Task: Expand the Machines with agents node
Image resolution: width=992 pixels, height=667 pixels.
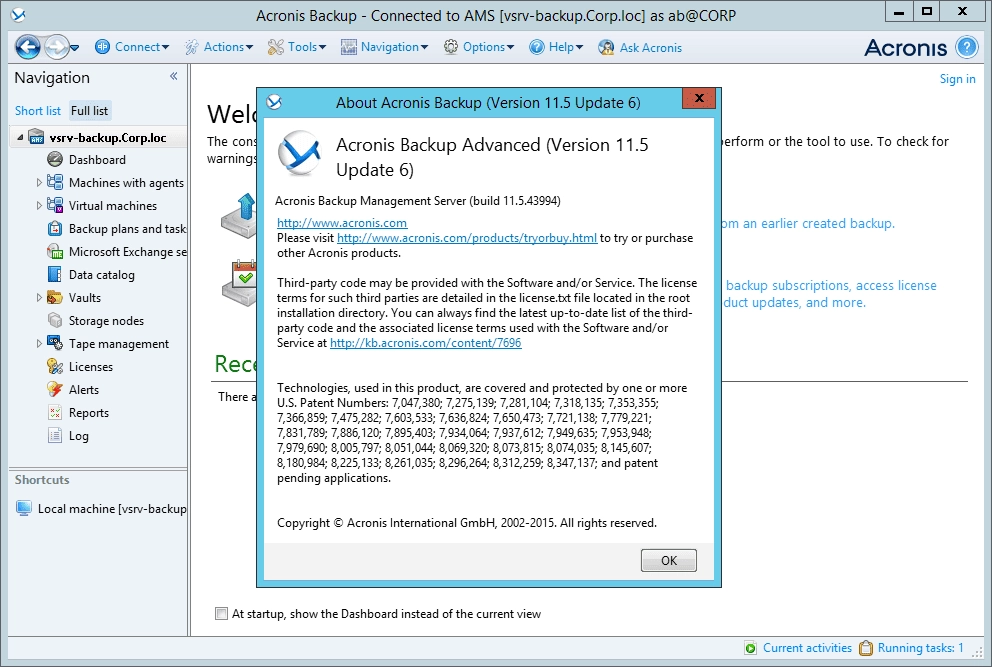Action: click(39, 183)
